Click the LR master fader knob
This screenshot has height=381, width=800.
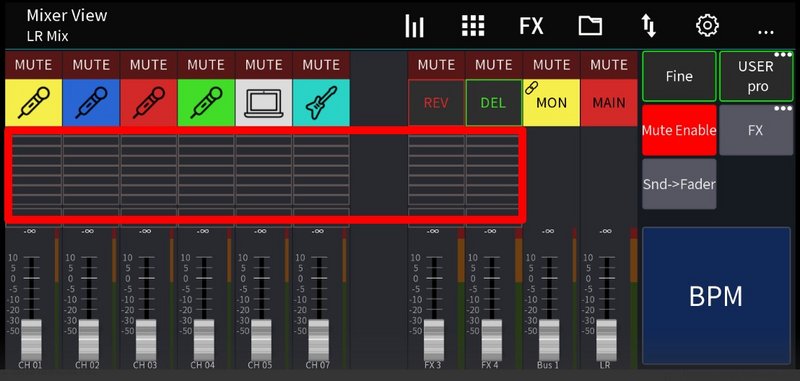point(607,340)
